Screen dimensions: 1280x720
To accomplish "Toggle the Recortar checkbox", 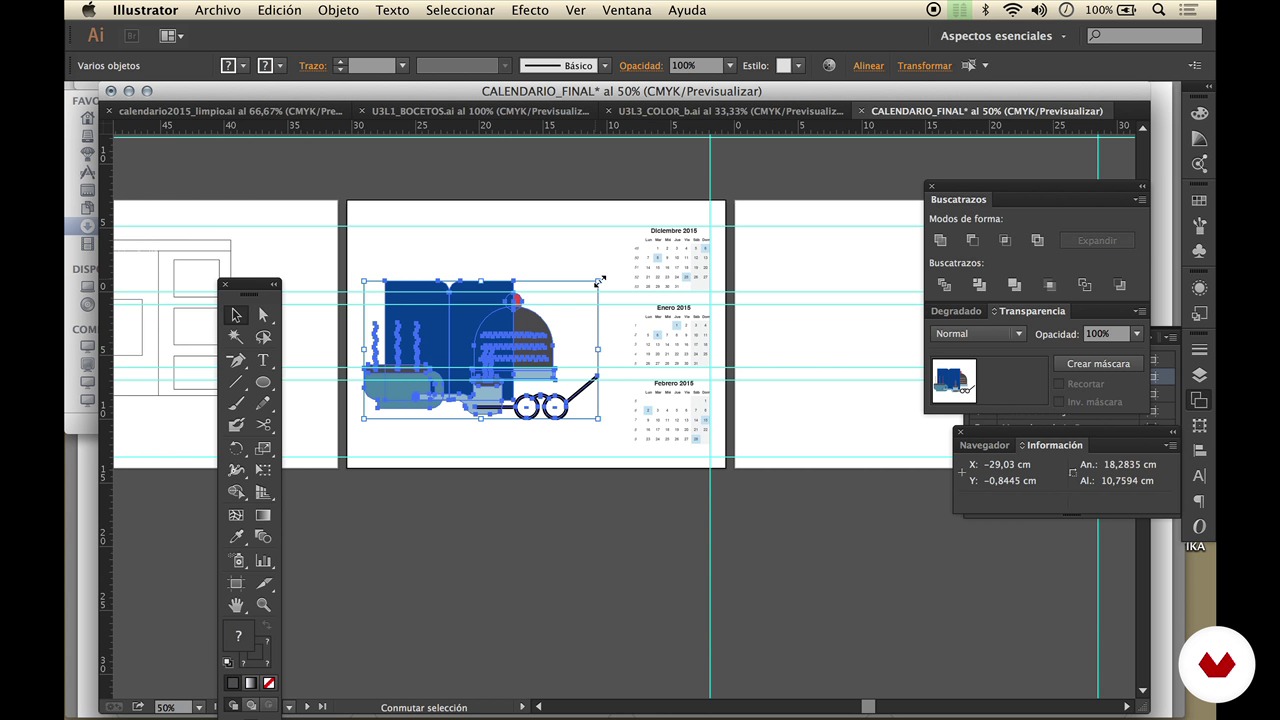I will [1059, 384].
